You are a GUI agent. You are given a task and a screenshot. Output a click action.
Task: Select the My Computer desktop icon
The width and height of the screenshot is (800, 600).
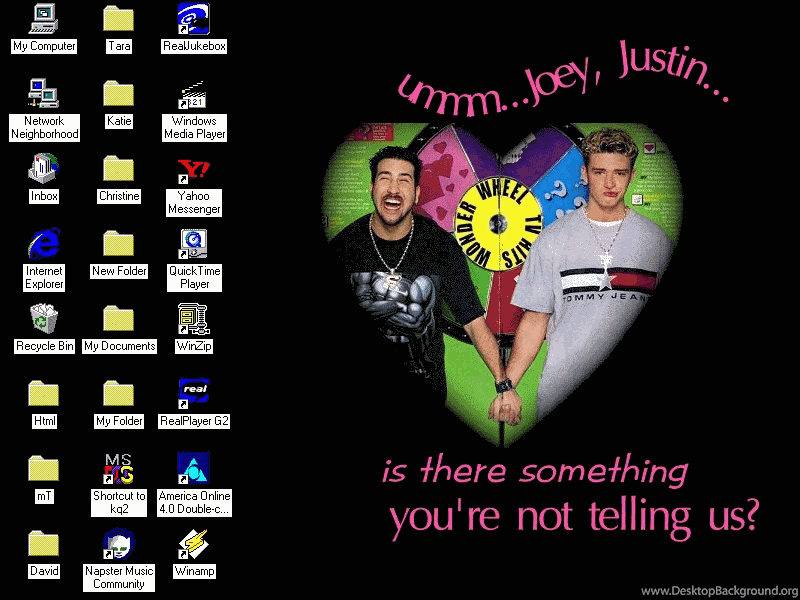44,19
